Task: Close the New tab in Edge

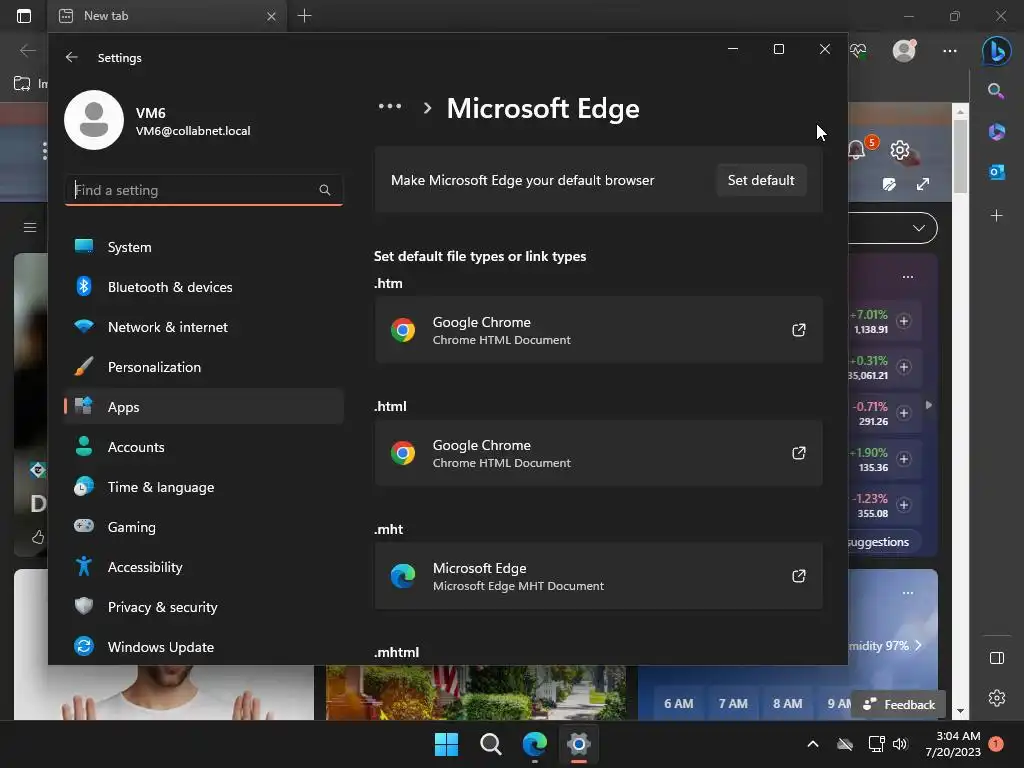Action: (271, 16)
